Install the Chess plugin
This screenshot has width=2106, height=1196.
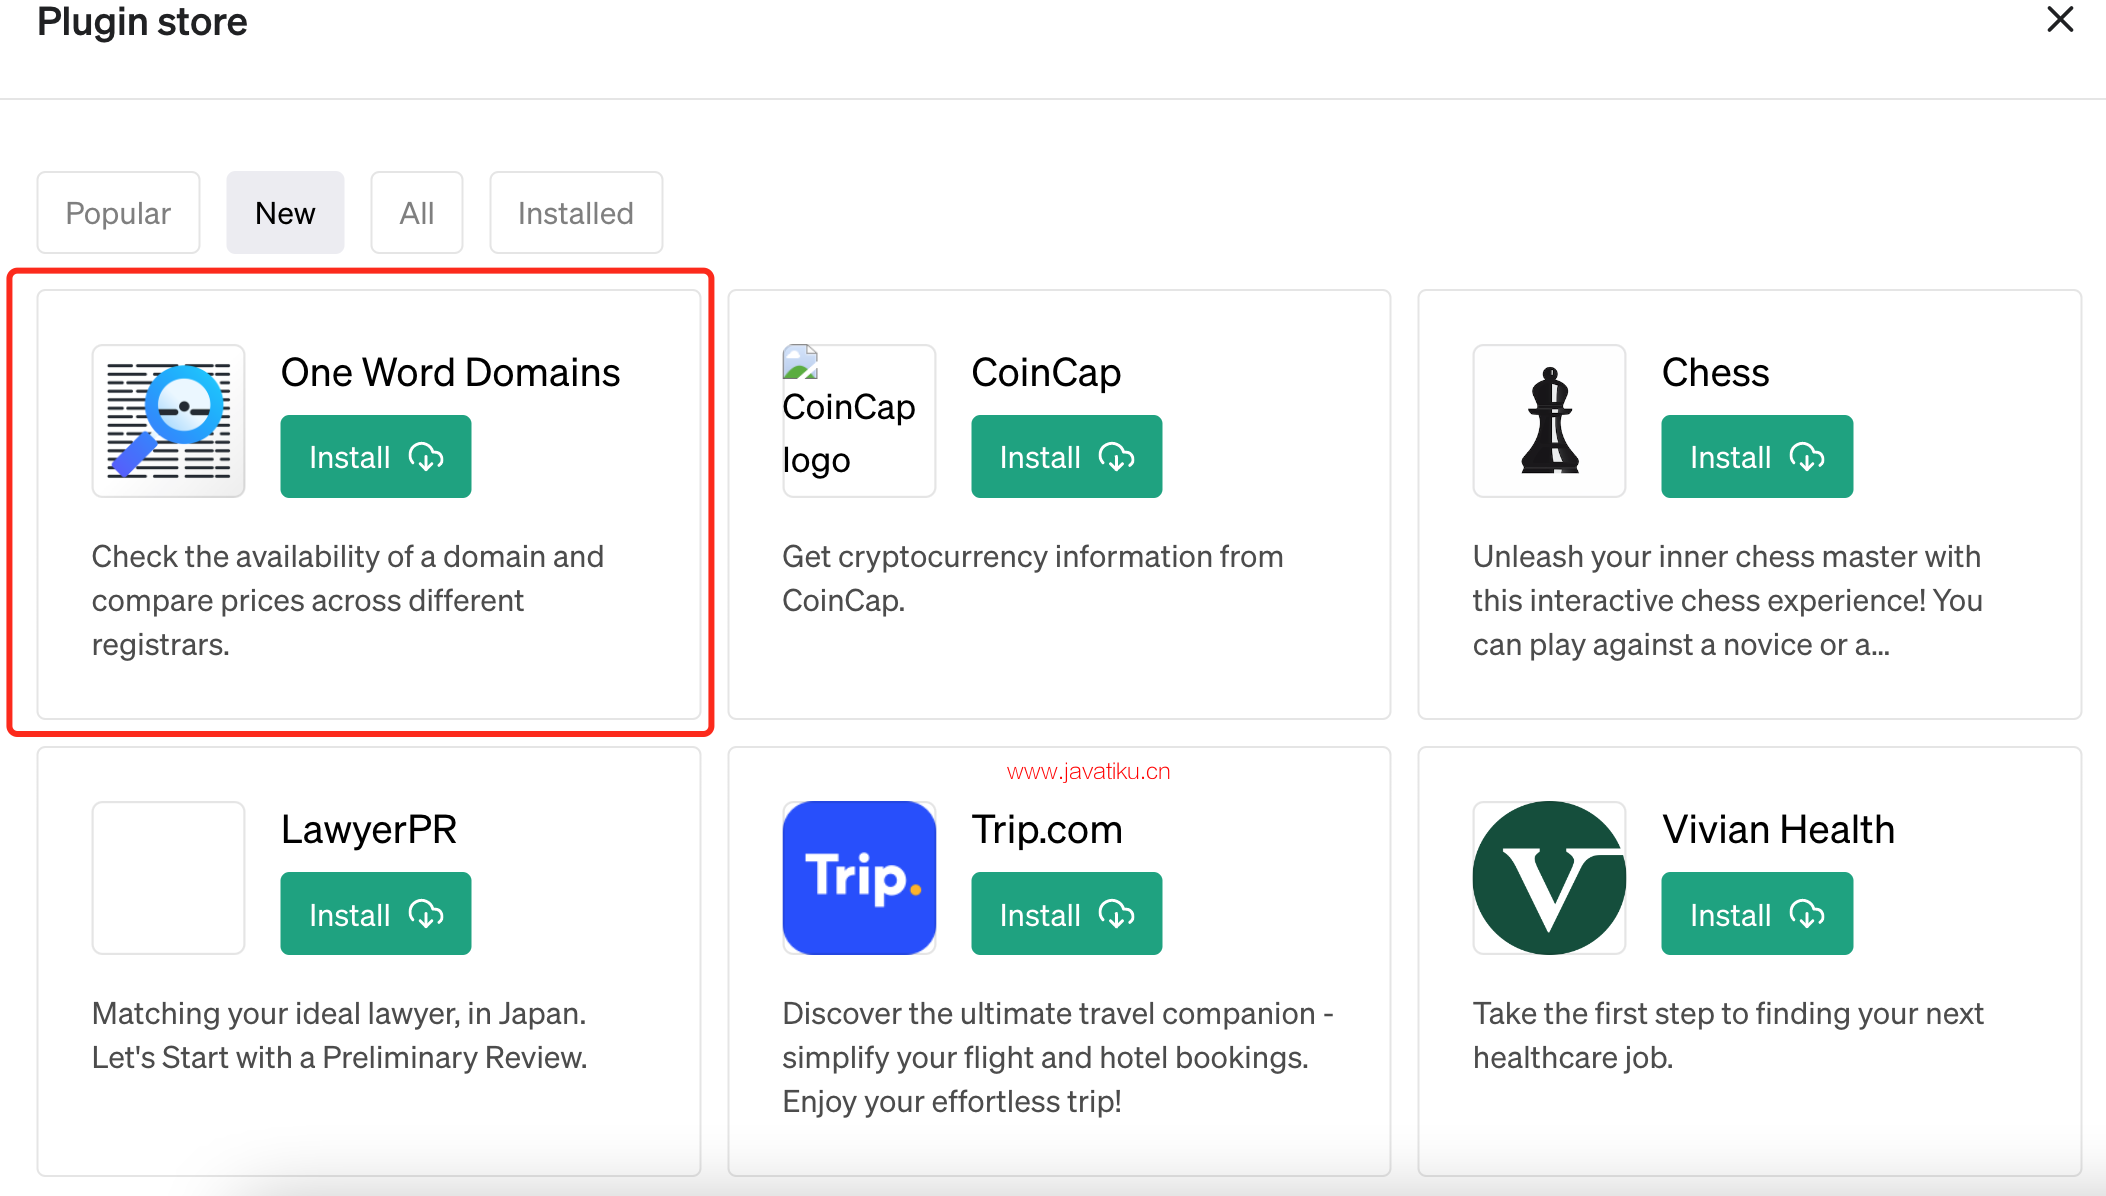click(1757, 457)
